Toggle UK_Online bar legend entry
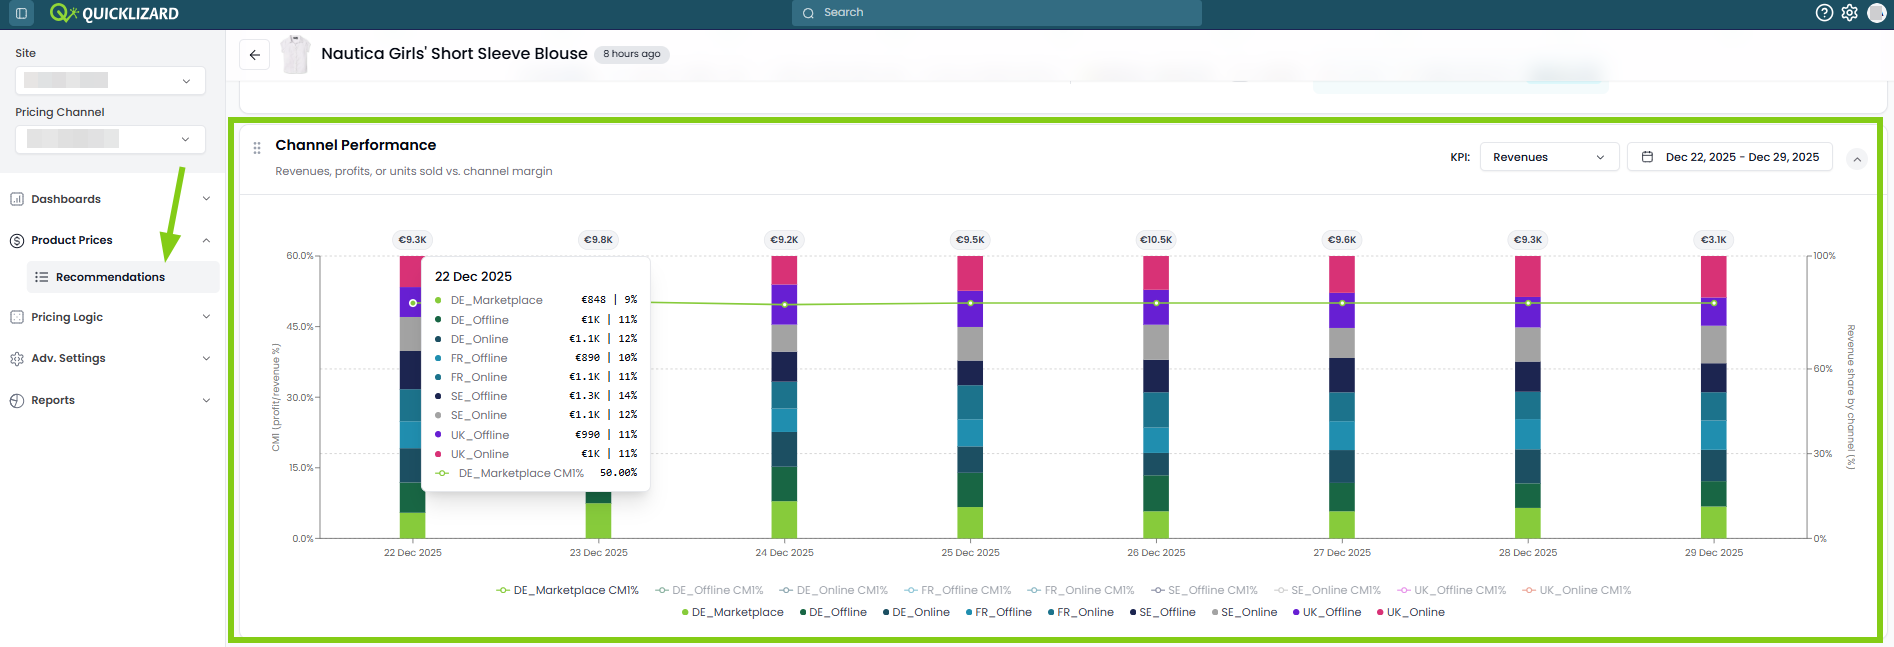This screenshot has height=647, width=1894. click(1410, 612)
